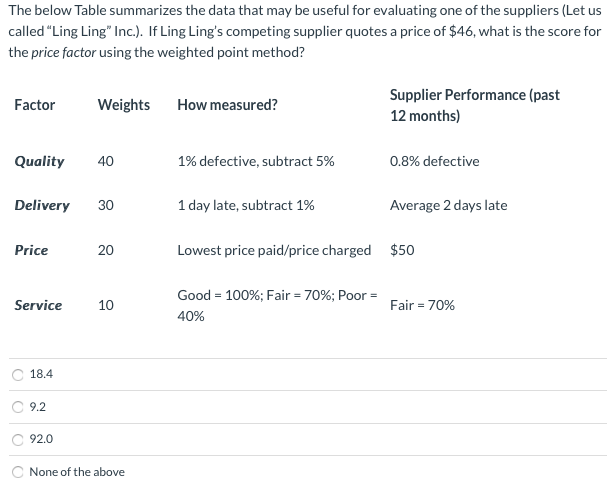Click the Factor column header
The image size is (611, 497).
[35, 105]
